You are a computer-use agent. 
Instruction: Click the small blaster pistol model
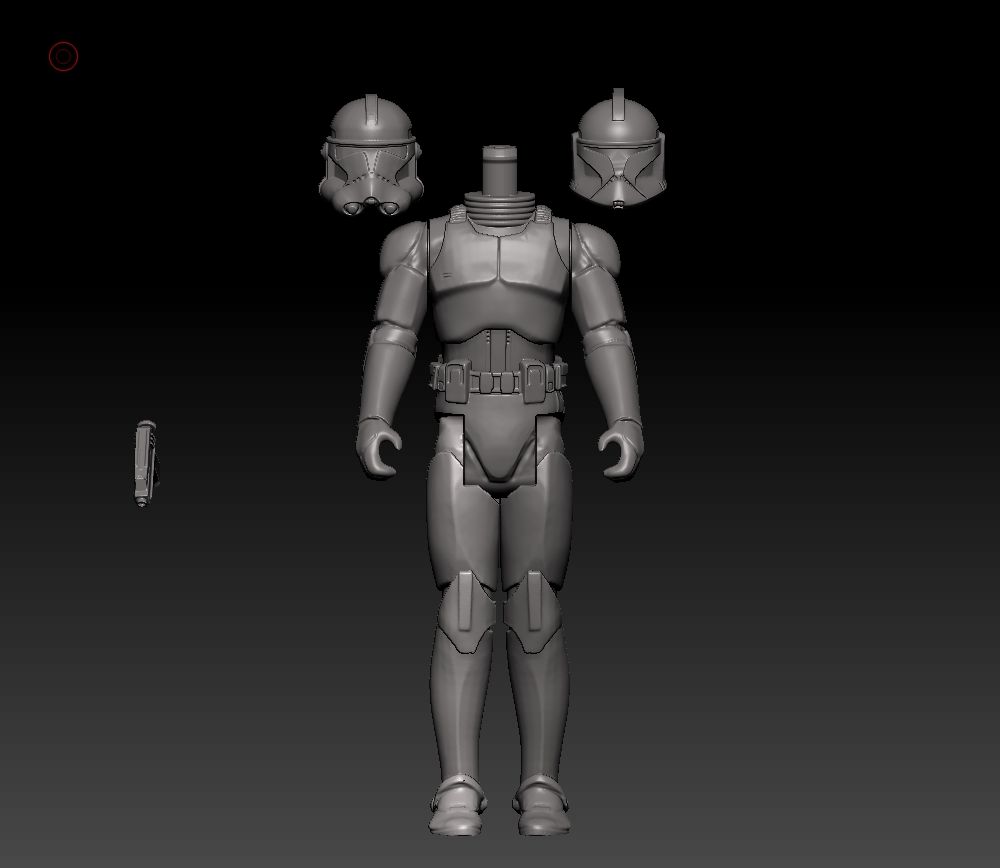coord(145,464)
